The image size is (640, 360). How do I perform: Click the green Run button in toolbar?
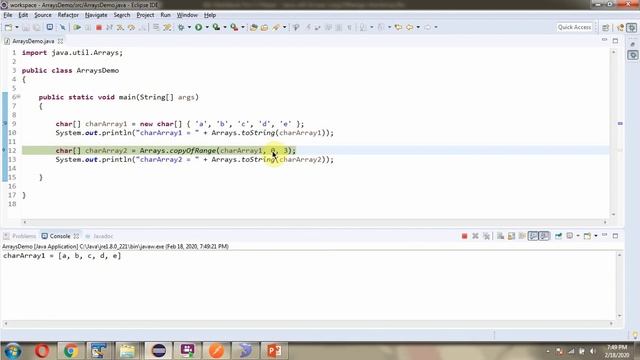point(198,27)
